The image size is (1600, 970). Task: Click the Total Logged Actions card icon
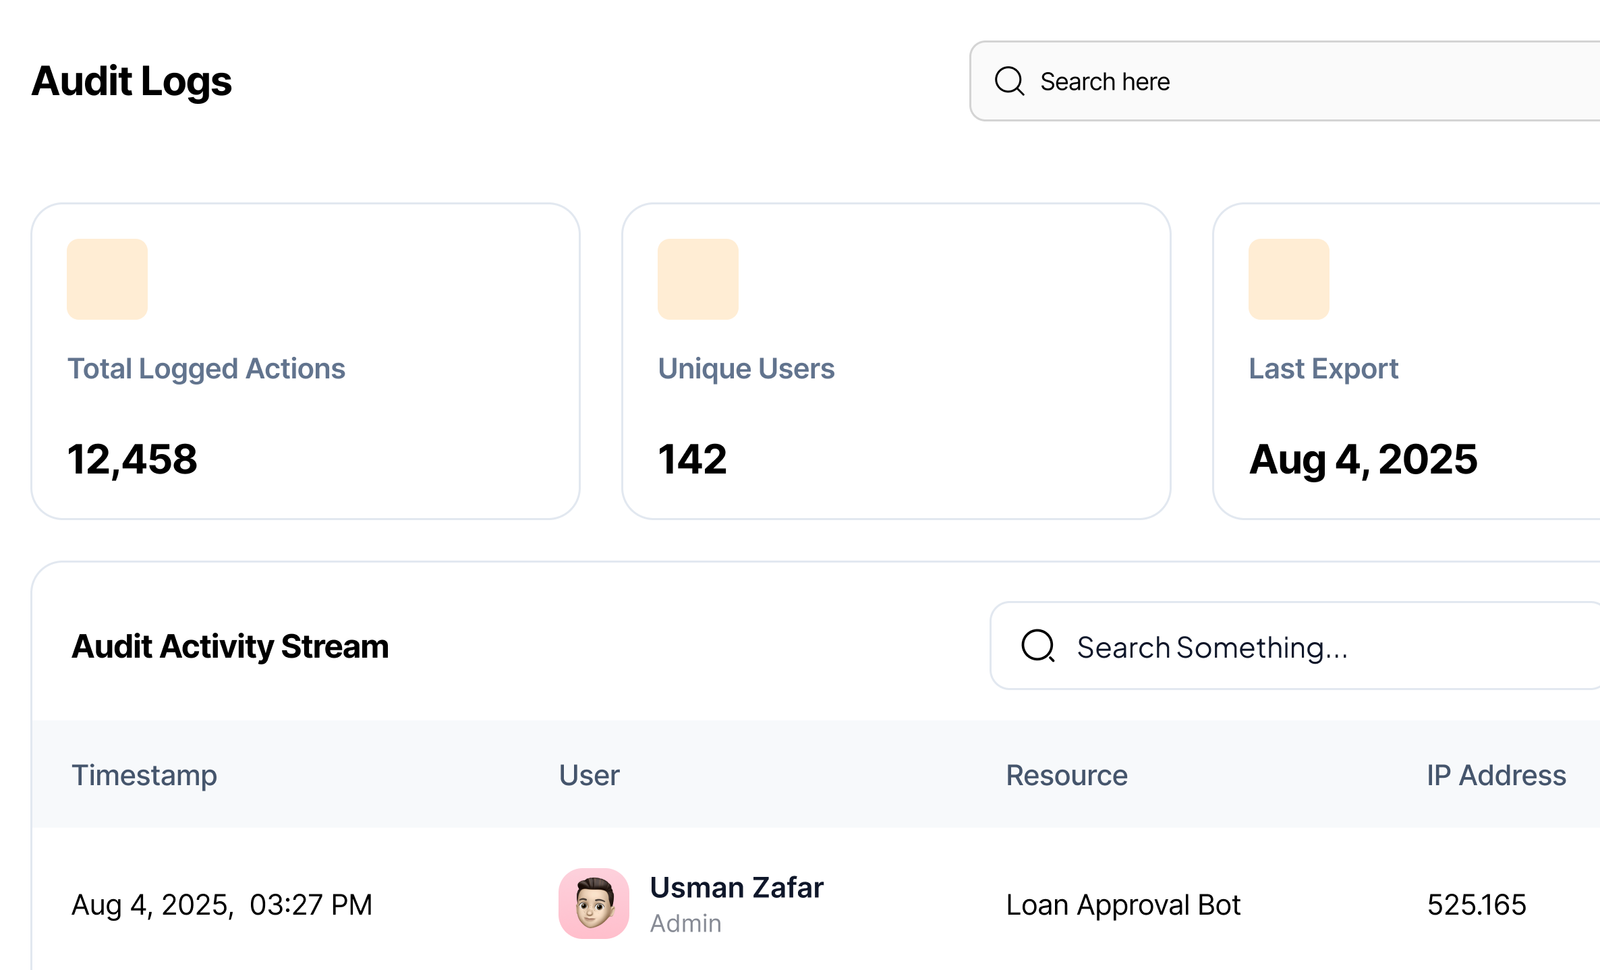point(107,279)
